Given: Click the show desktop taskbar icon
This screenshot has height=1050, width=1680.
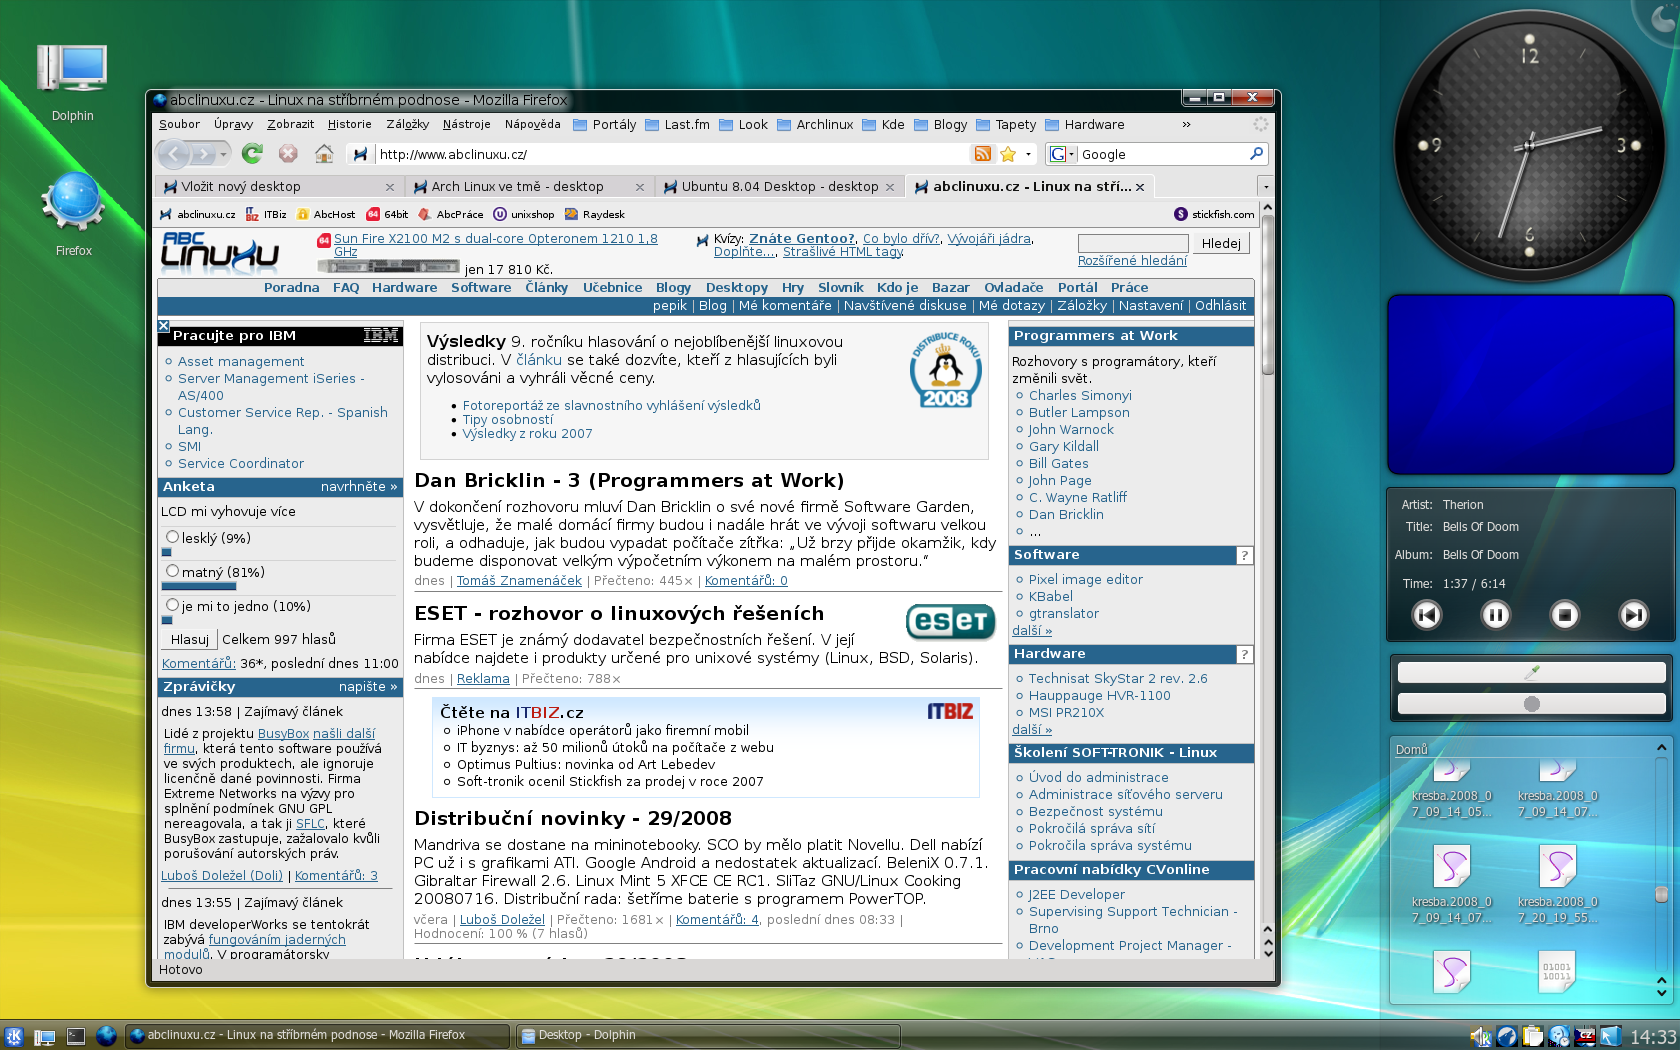Looking at the screenshot, I should tap(44, 1036).
